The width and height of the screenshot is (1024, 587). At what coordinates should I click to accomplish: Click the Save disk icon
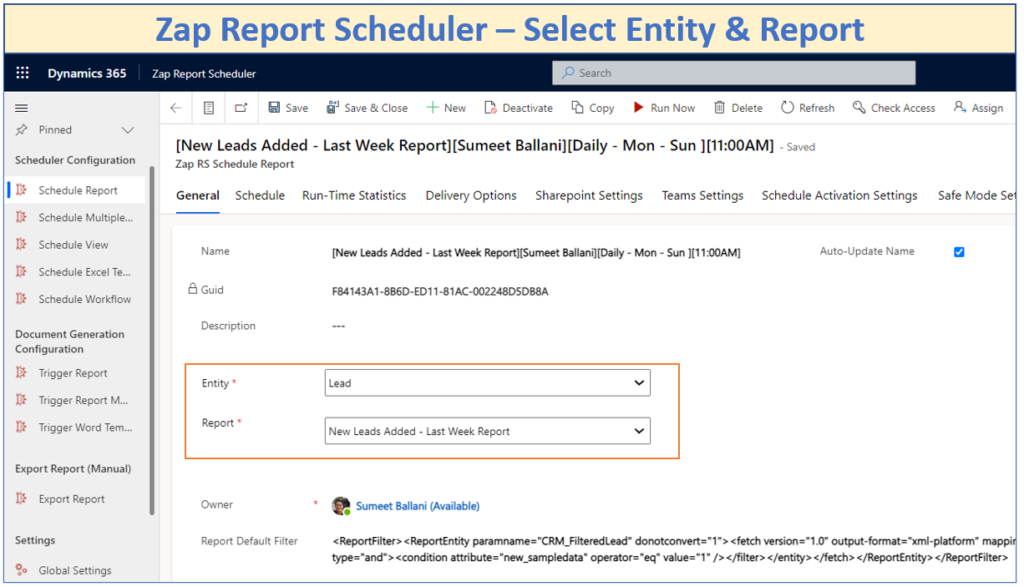pos(274,108)
